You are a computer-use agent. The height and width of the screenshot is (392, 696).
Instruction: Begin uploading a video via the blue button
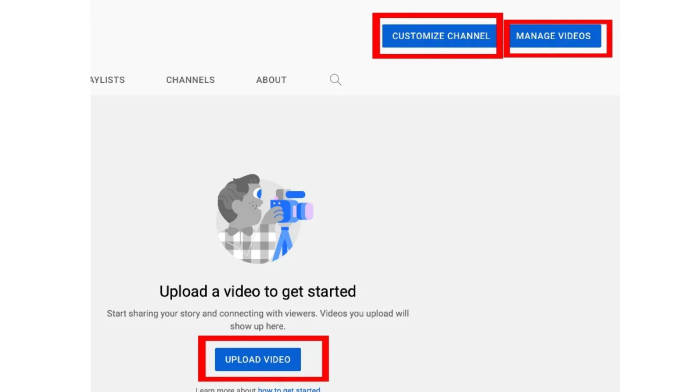258,359
